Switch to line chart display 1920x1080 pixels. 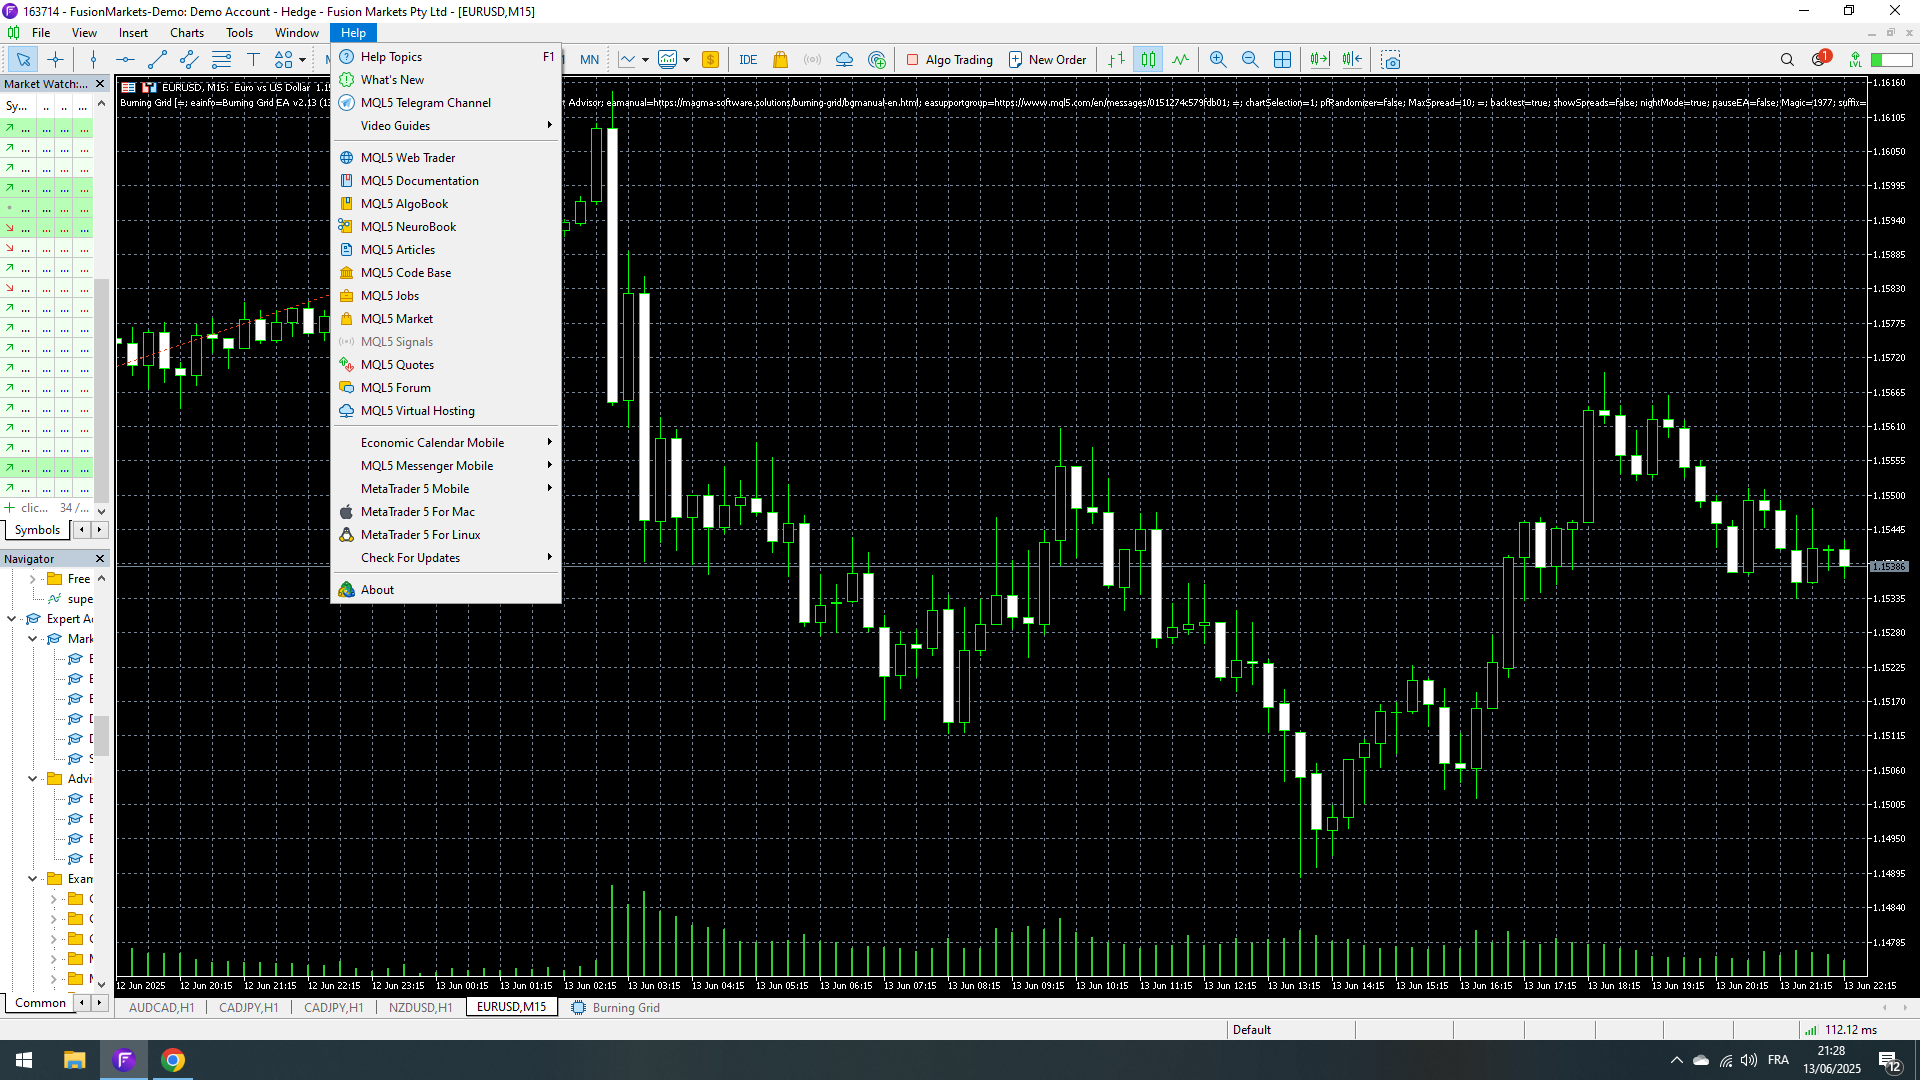(1181, 60)
